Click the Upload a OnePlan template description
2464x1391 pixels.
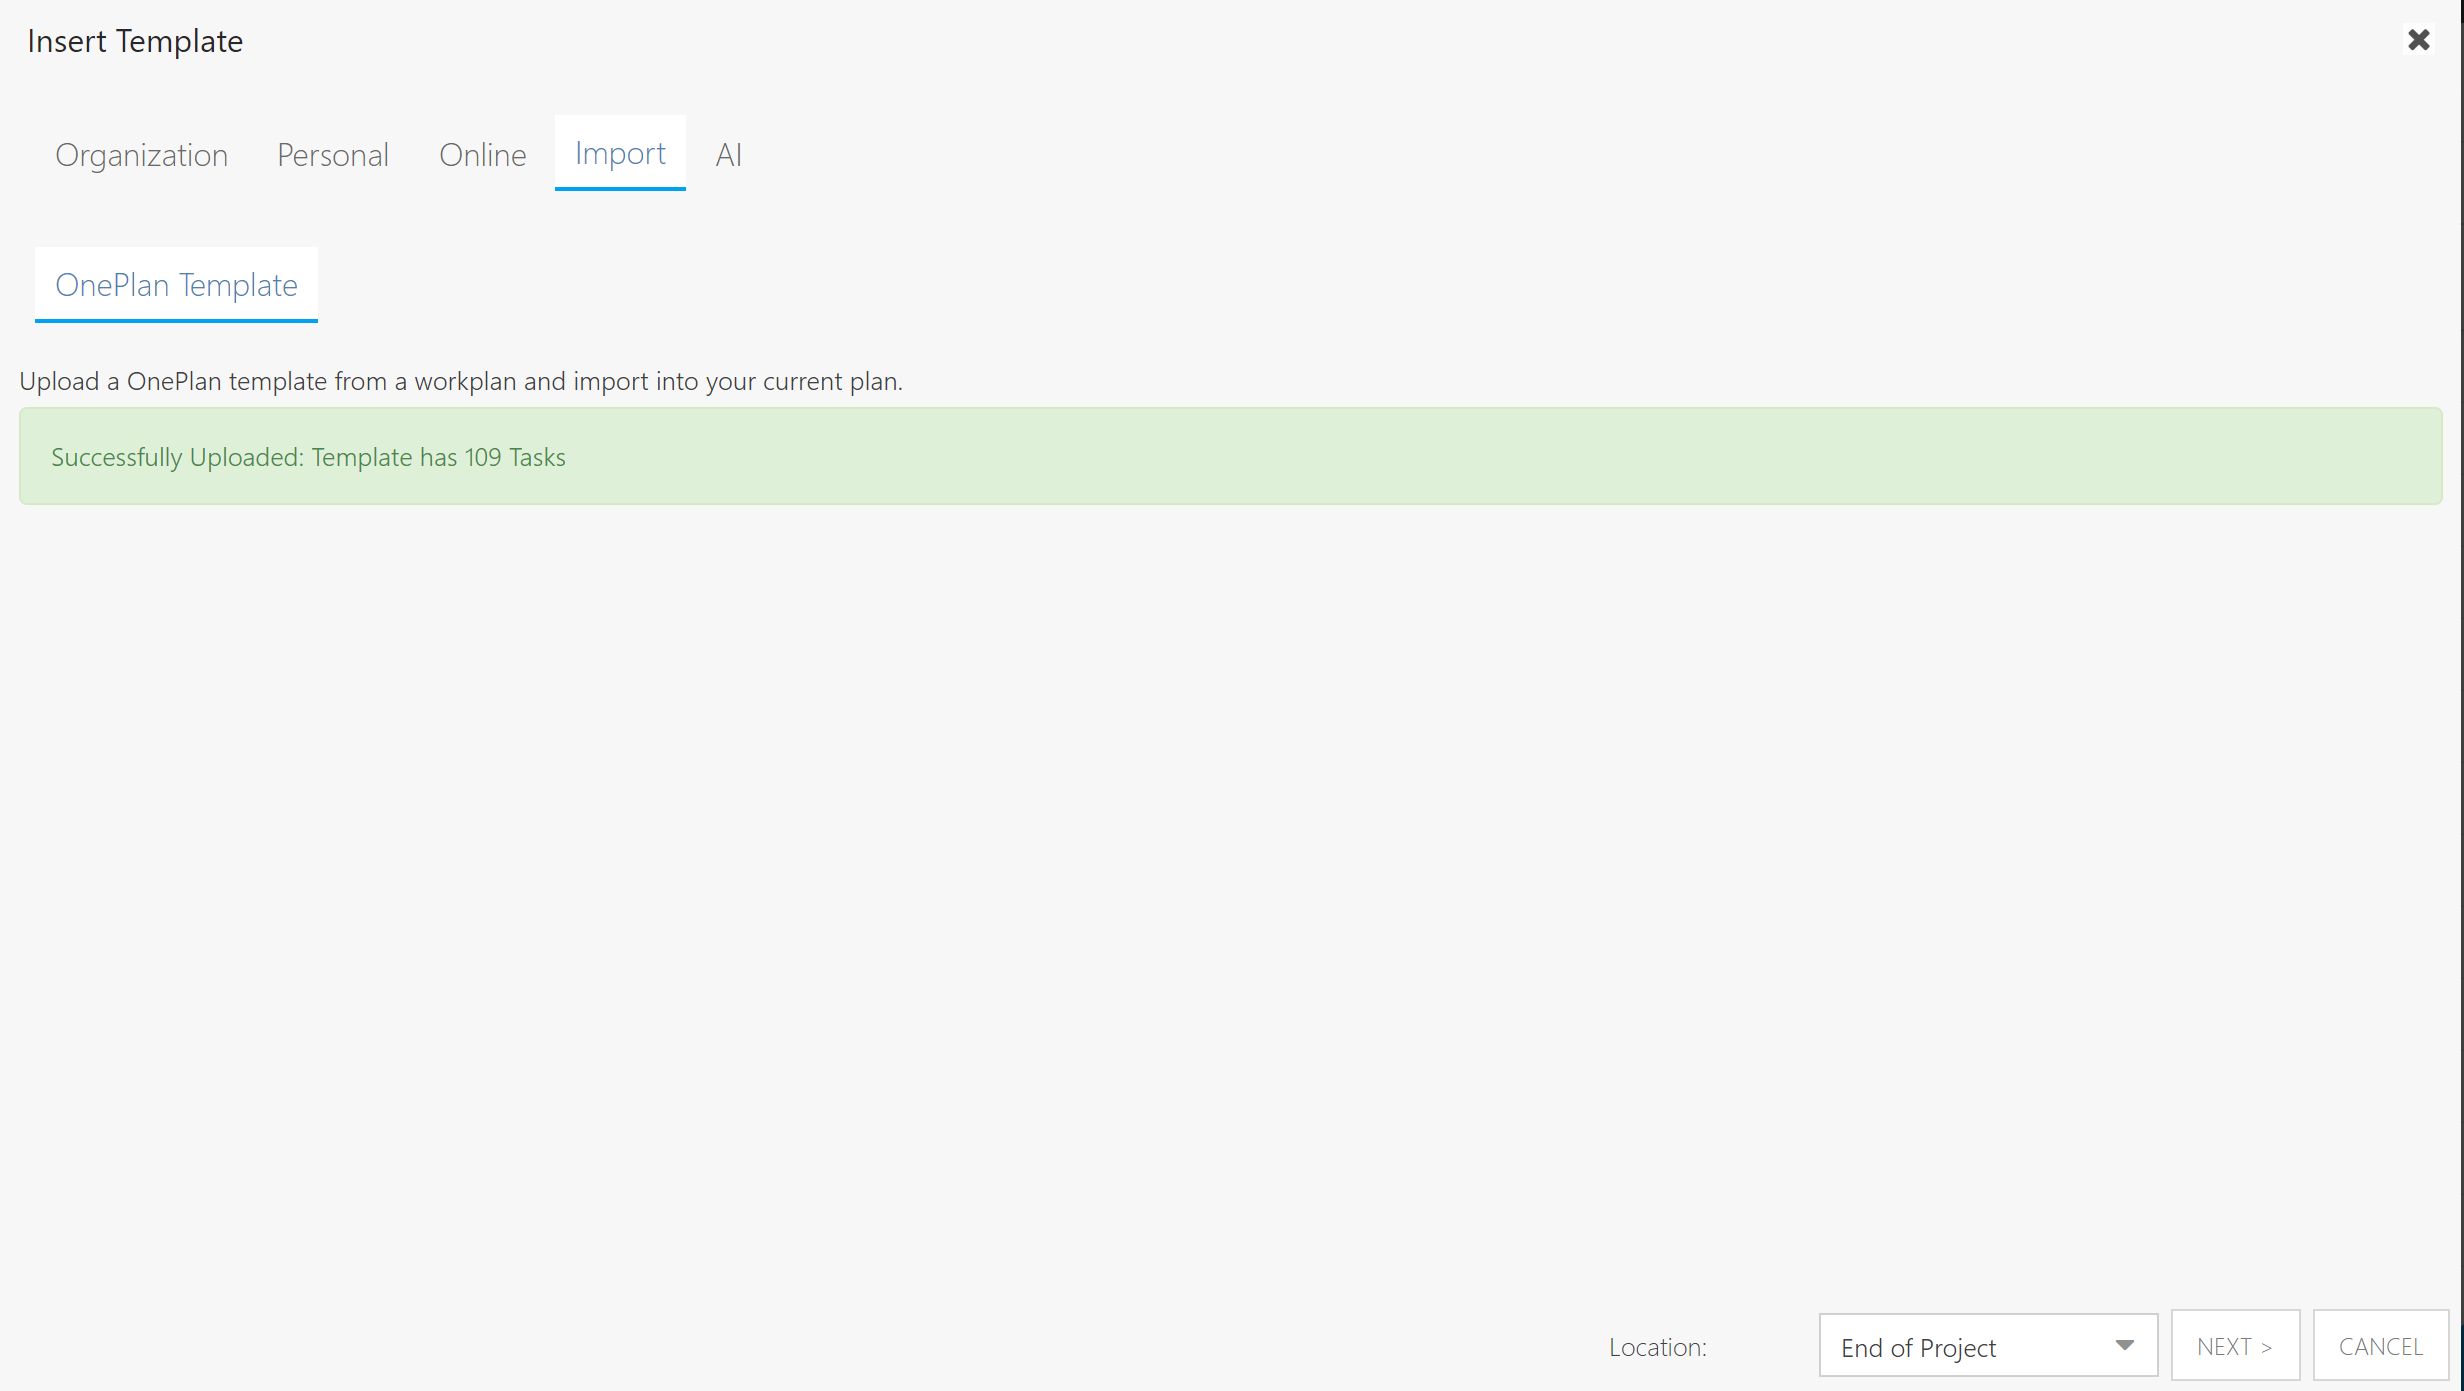click(461, 381)
